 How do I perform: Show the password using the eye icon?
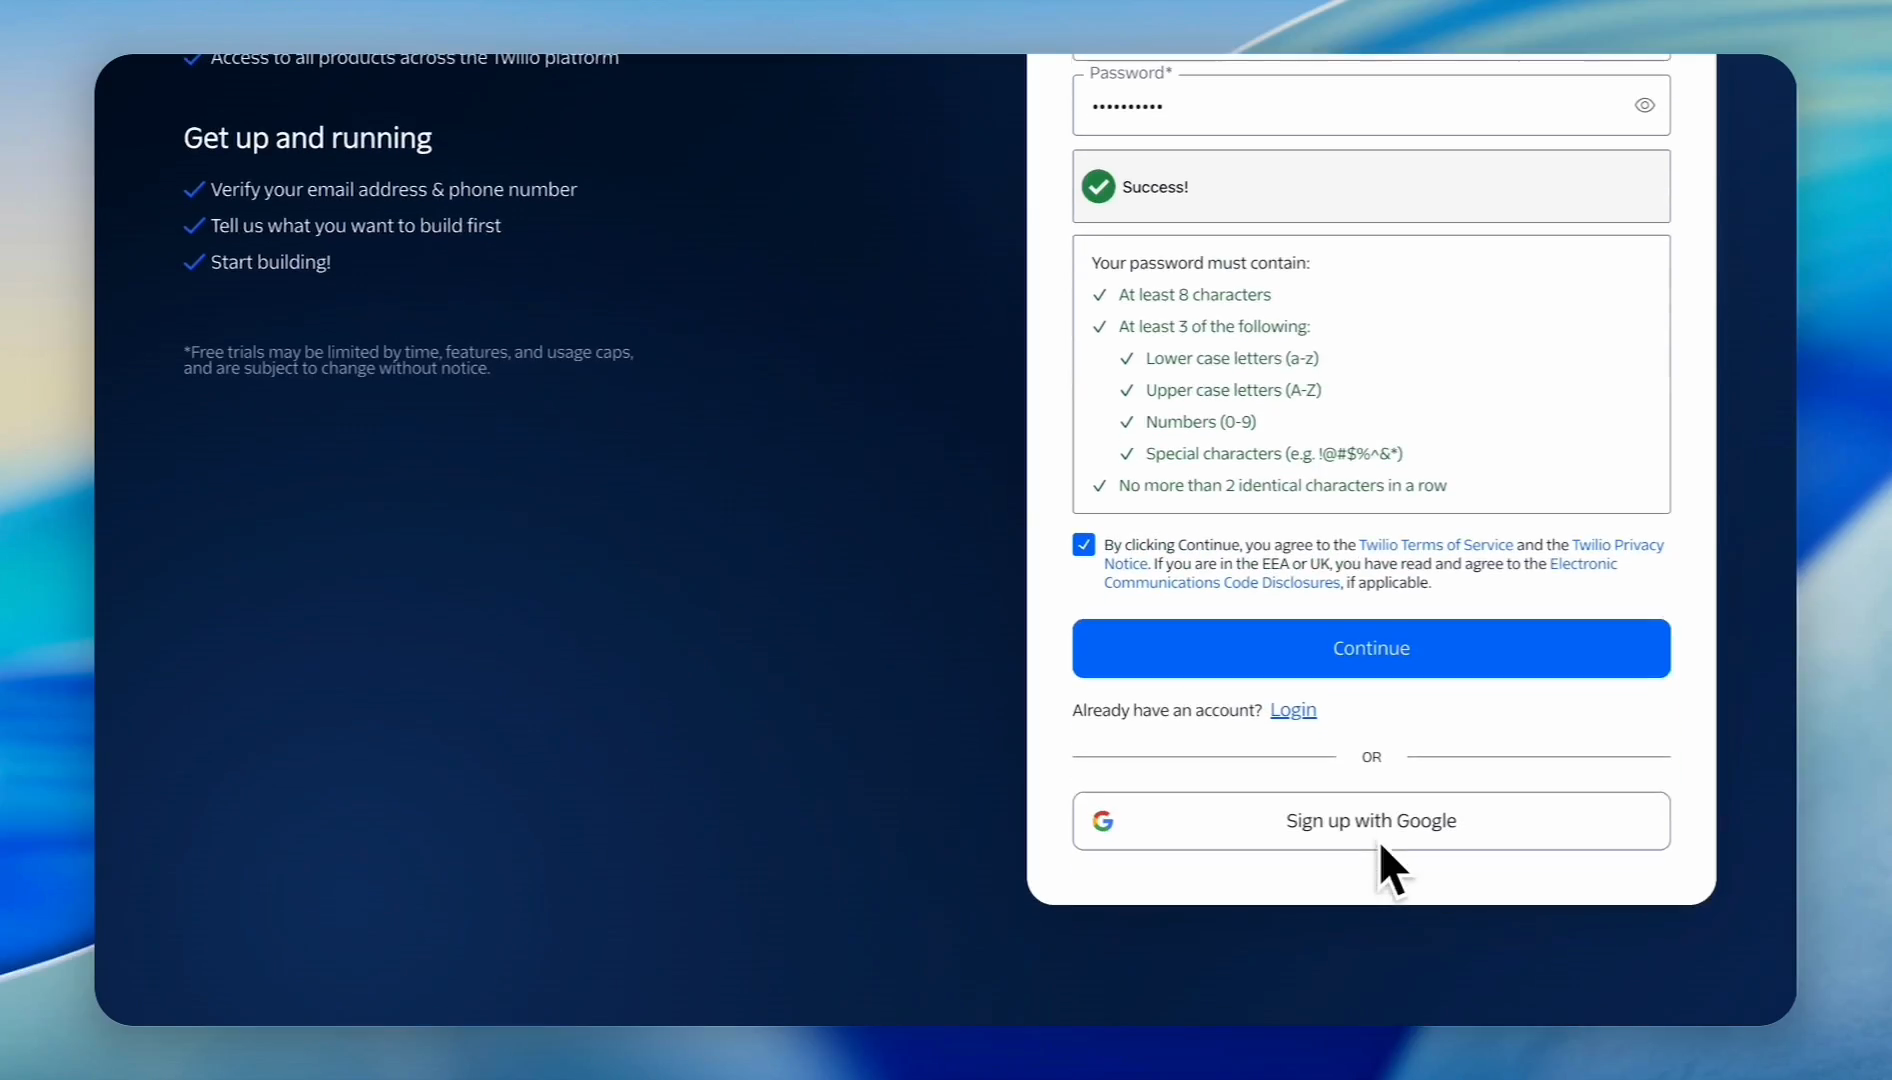point(1644,105)
